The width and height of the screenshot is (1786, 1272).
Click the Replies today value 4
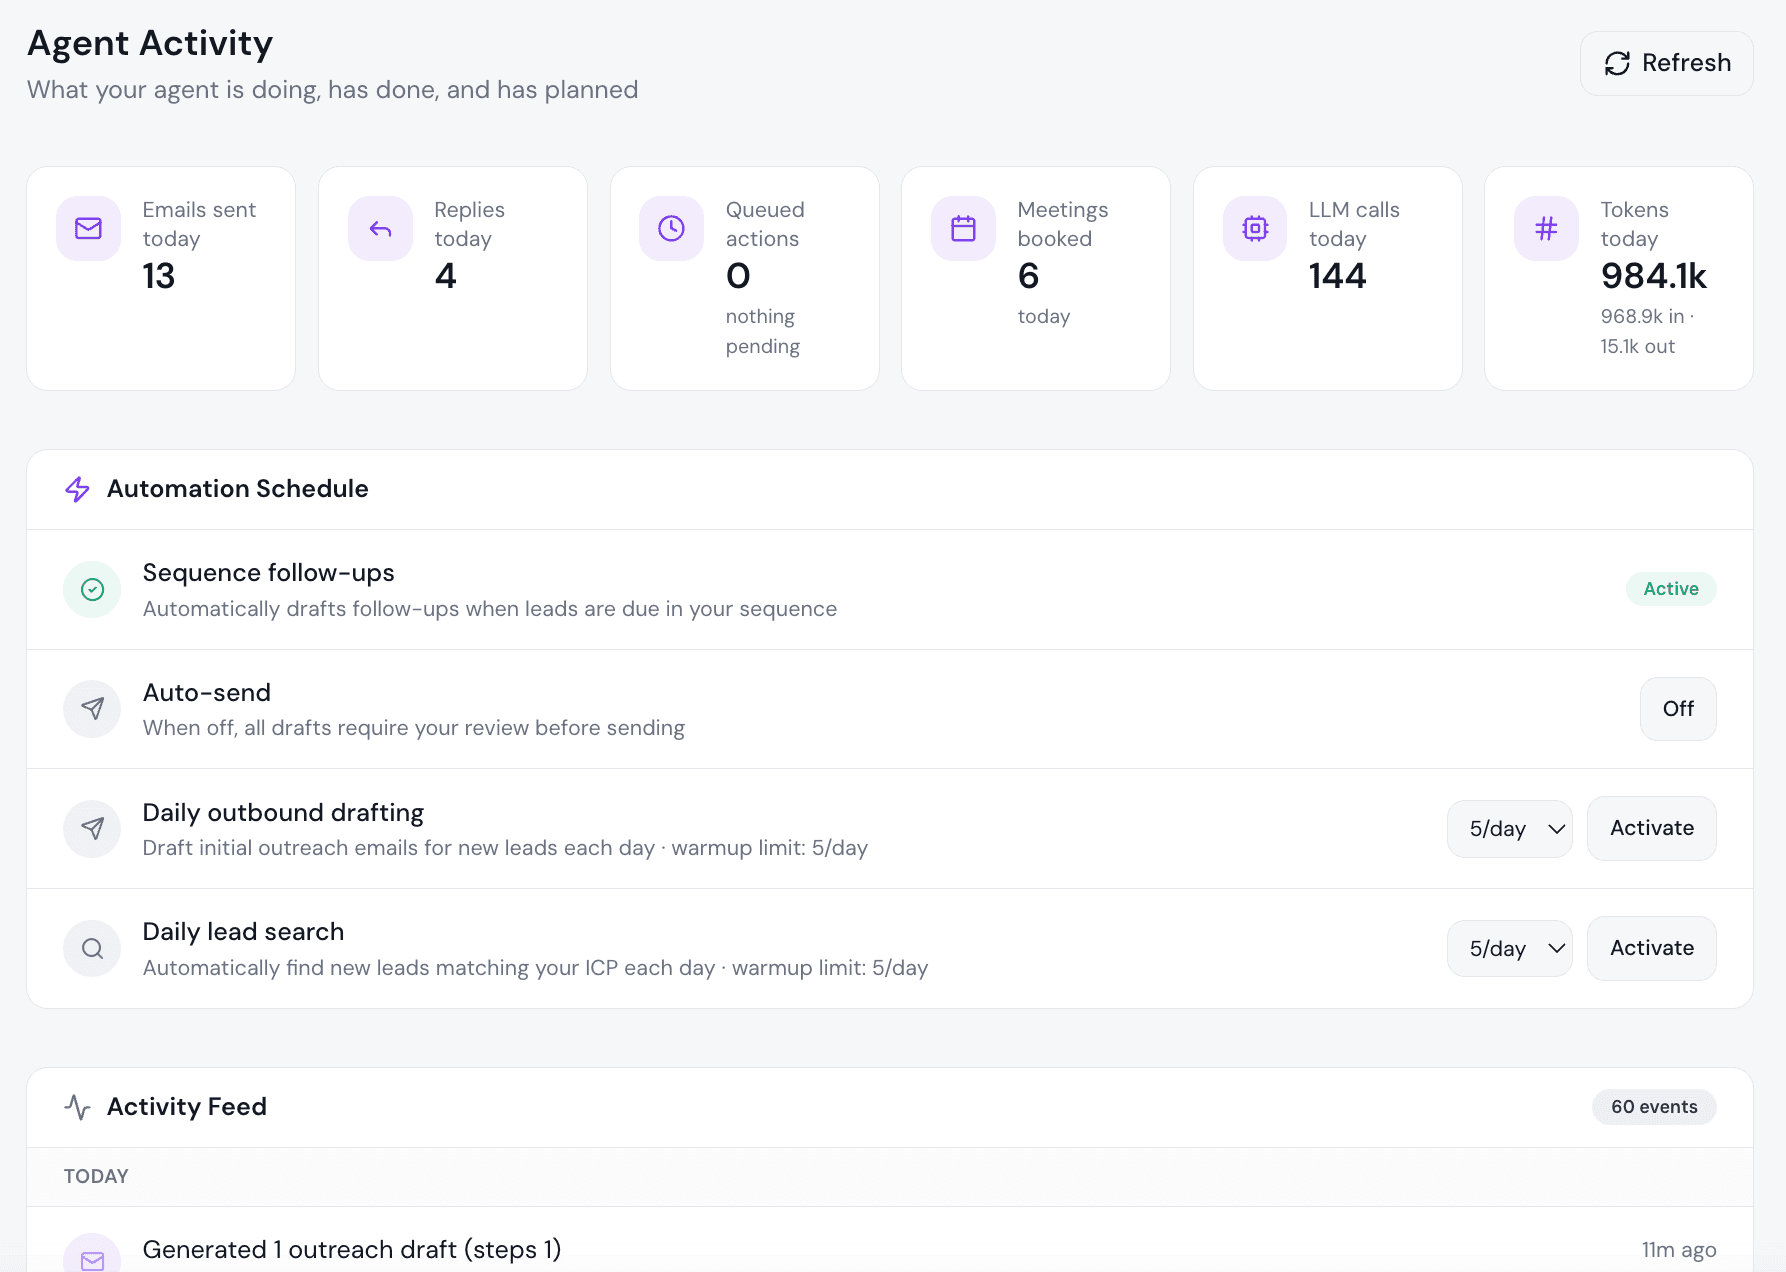446,276
